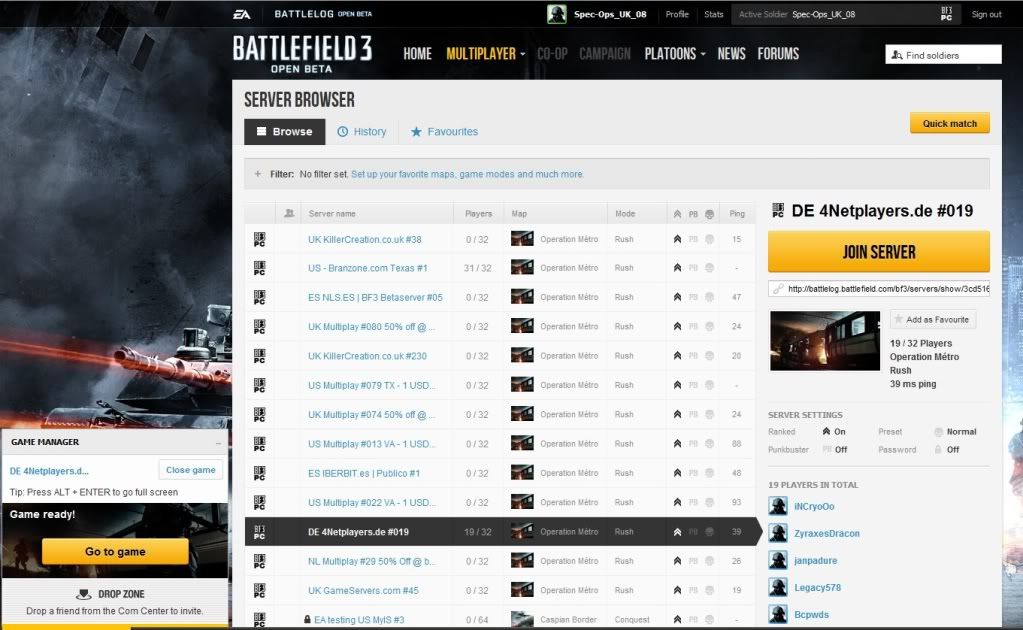The width and height of the screenshot is (1023, 630).
Task: Sort by ranked arrow icon in header
Action: [677, 214]
